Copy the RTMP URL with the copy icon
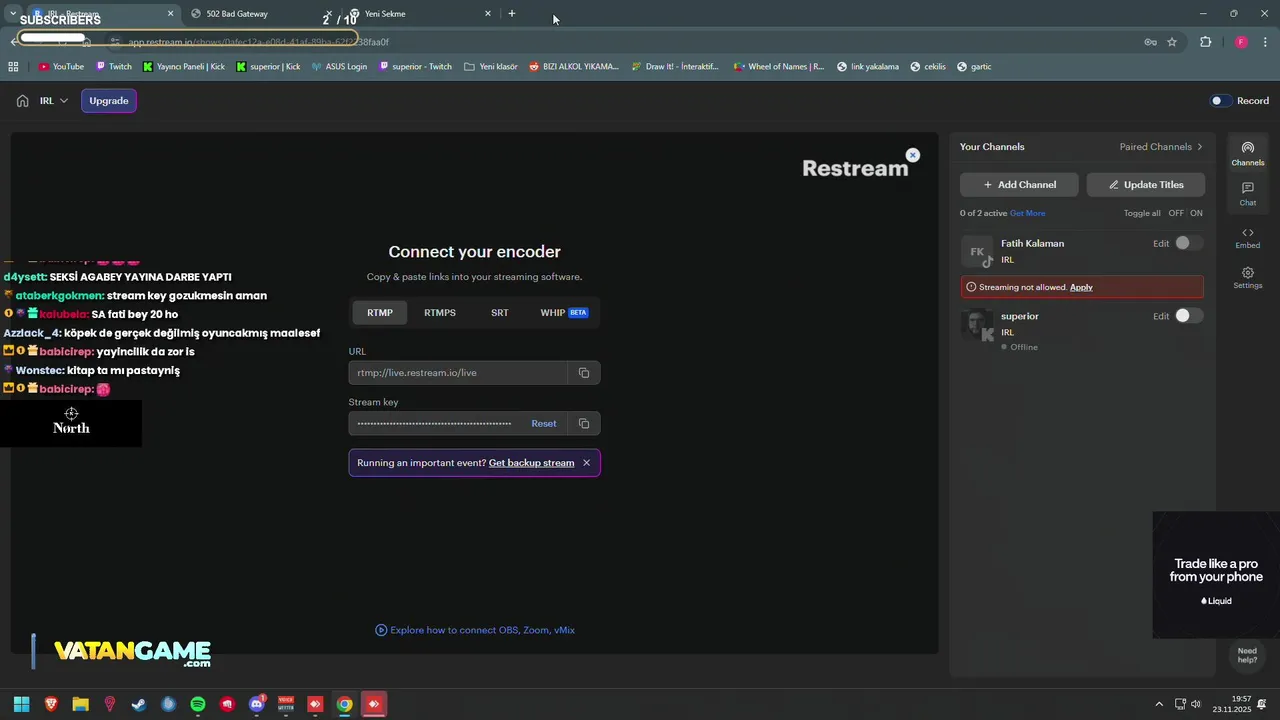The width and height of the screenshot is (1280, 720). point(584,373)
